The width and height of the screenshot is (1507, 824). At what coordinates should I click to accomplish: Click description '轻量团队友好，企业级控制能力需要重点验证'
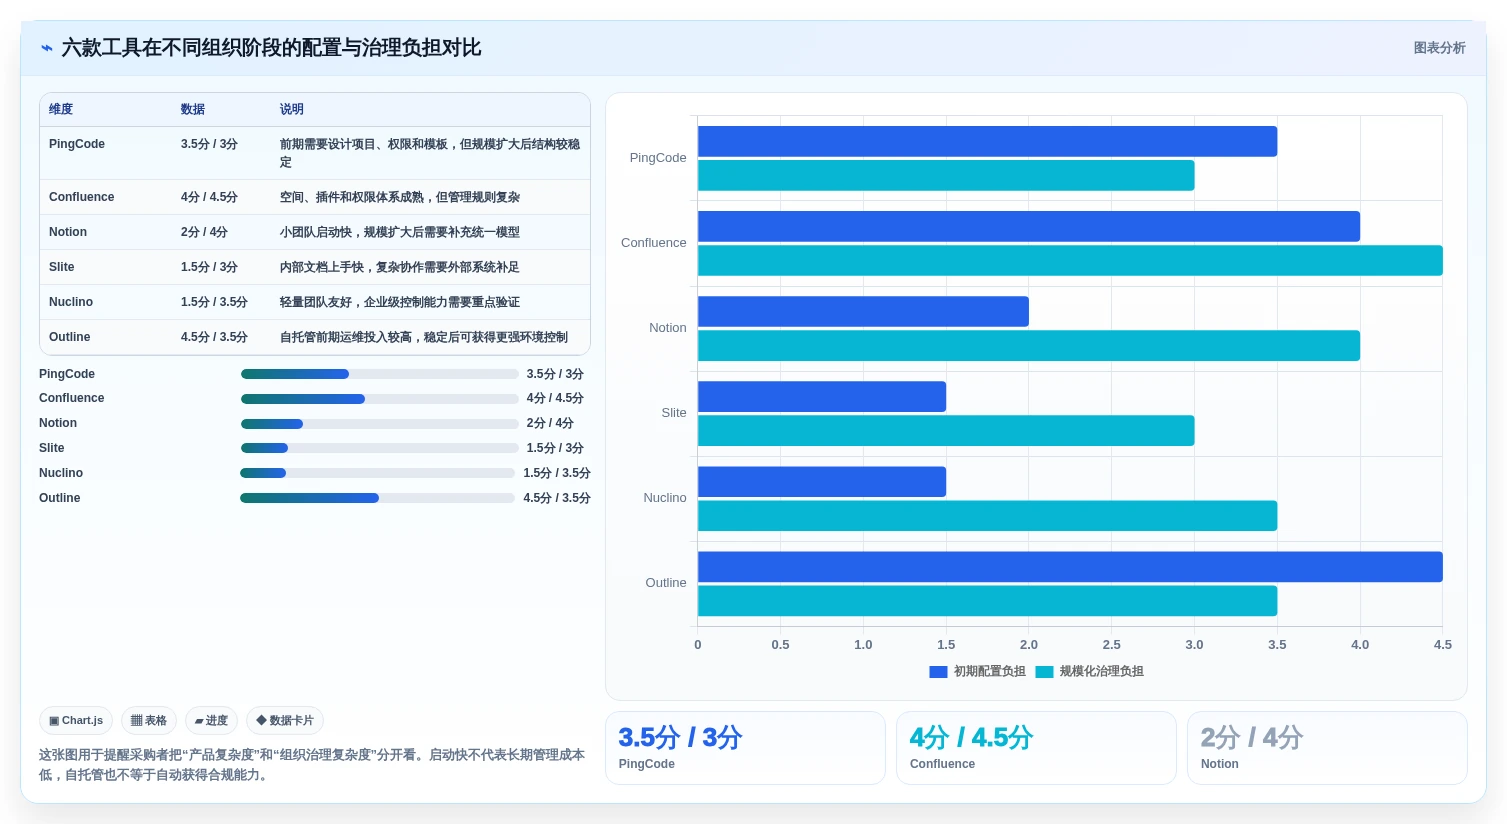pyautogui.click(x=400, y=302)
